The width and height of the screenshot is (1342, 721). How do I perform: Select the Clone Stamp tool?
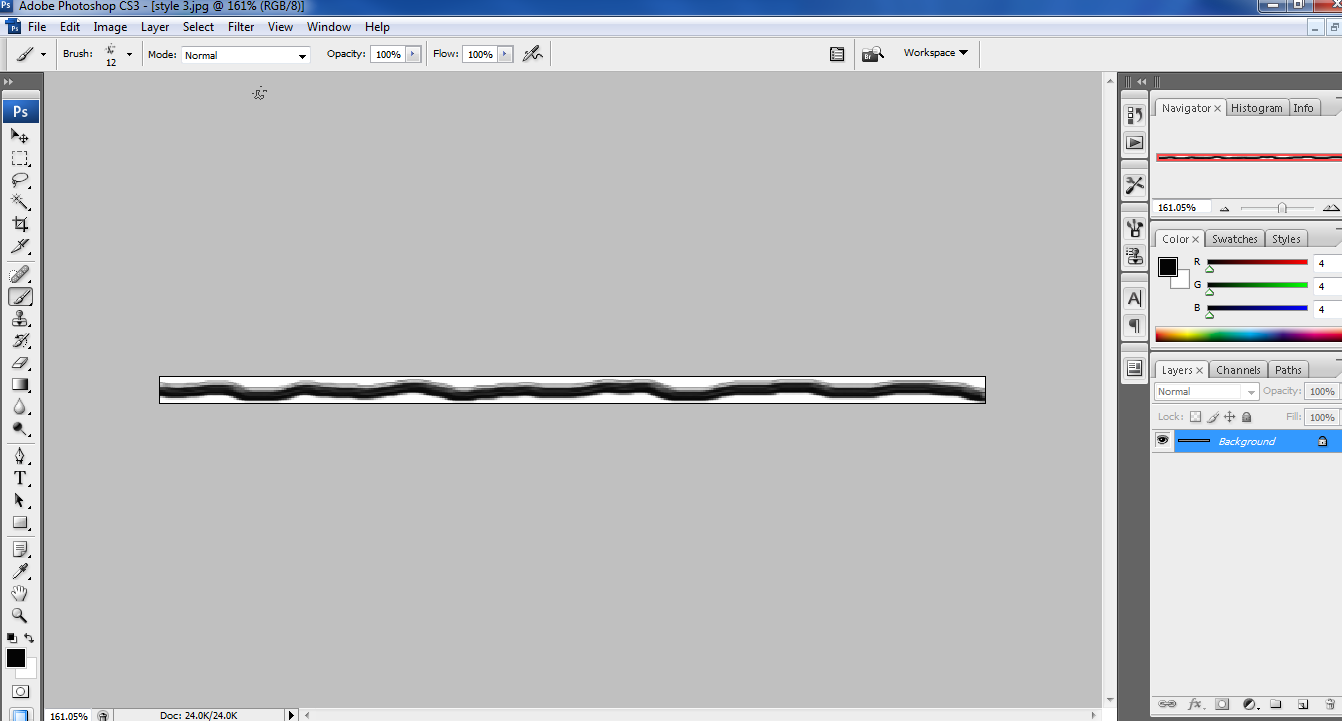[20, 319]
